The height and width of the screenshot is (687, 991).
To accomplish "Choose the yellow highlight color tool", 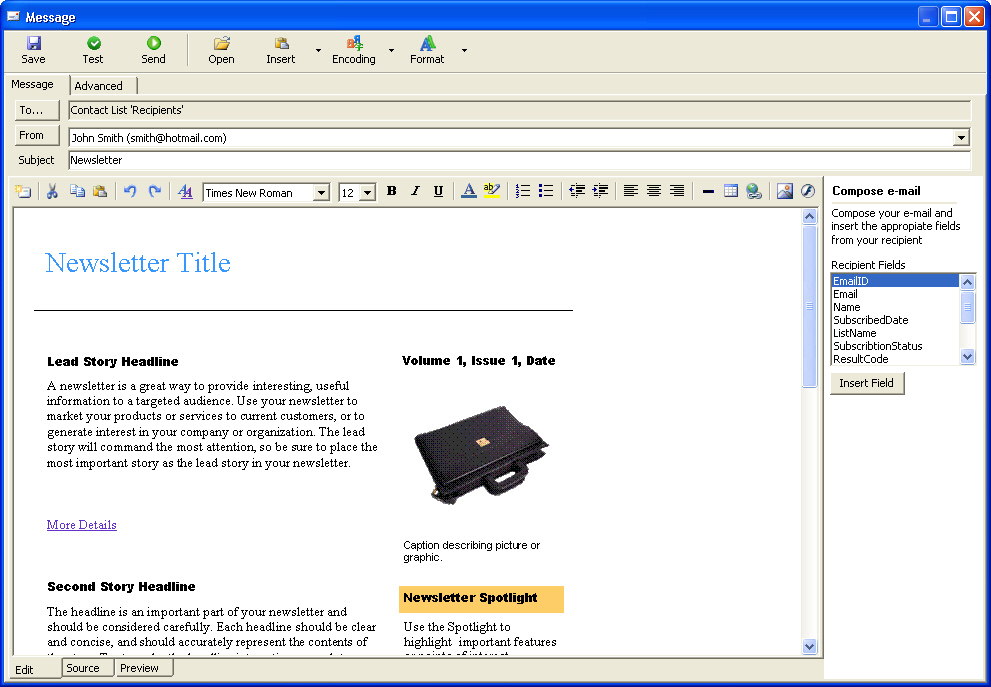I will [x=492, y=191].
